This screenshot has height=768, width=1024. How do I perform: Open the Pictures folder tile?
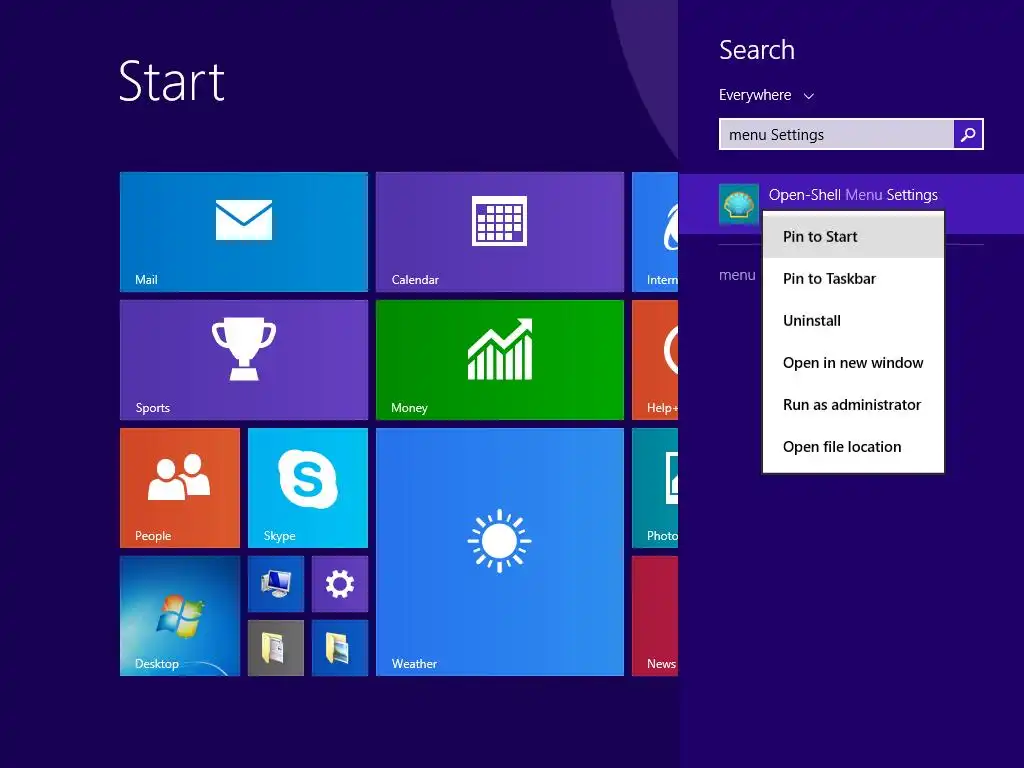(340, 648)
